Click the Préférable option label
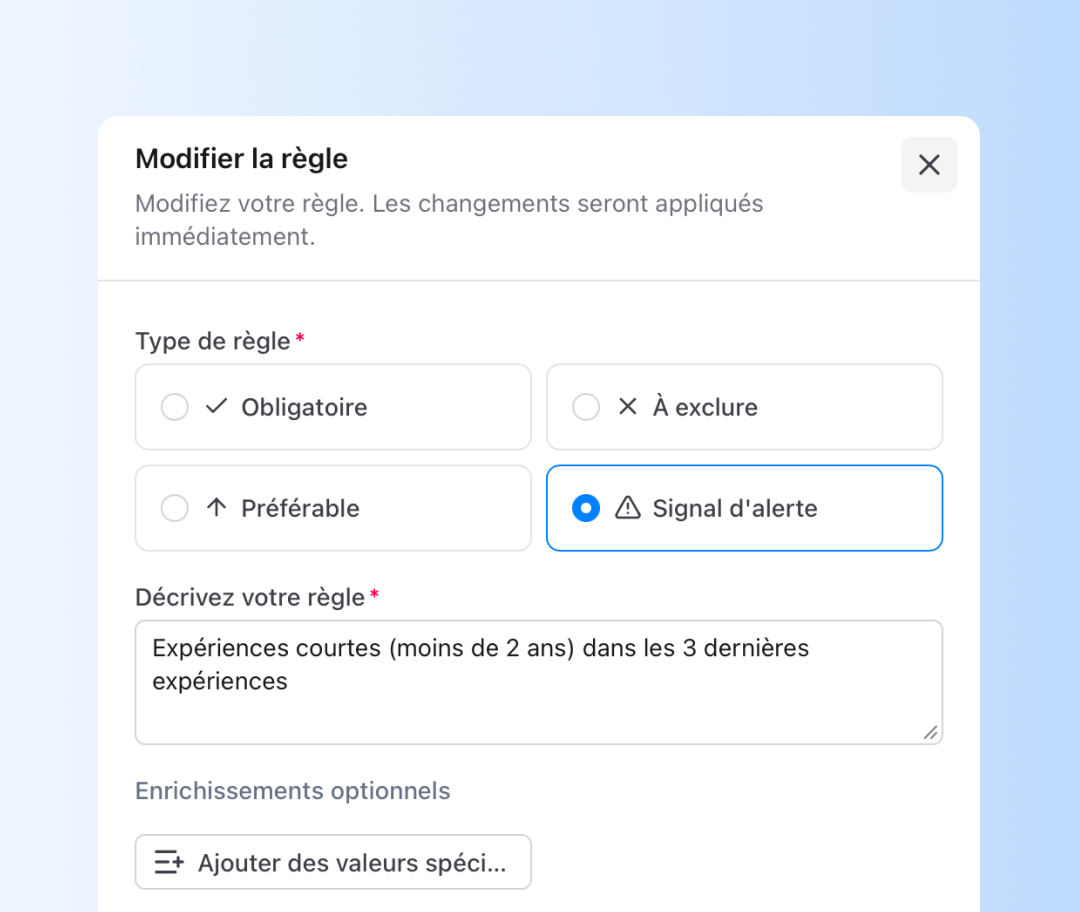Viewport: 1080px width, 912px height. point(300,508)
